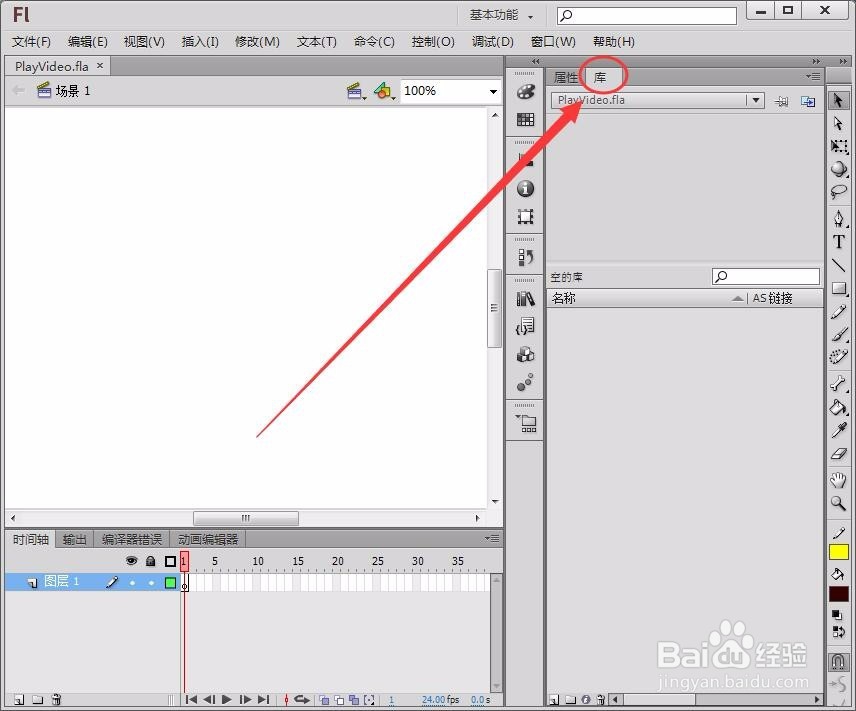Click black and white colors button
The height and width of the screenshot is (711, 856).
click(837, 615)
